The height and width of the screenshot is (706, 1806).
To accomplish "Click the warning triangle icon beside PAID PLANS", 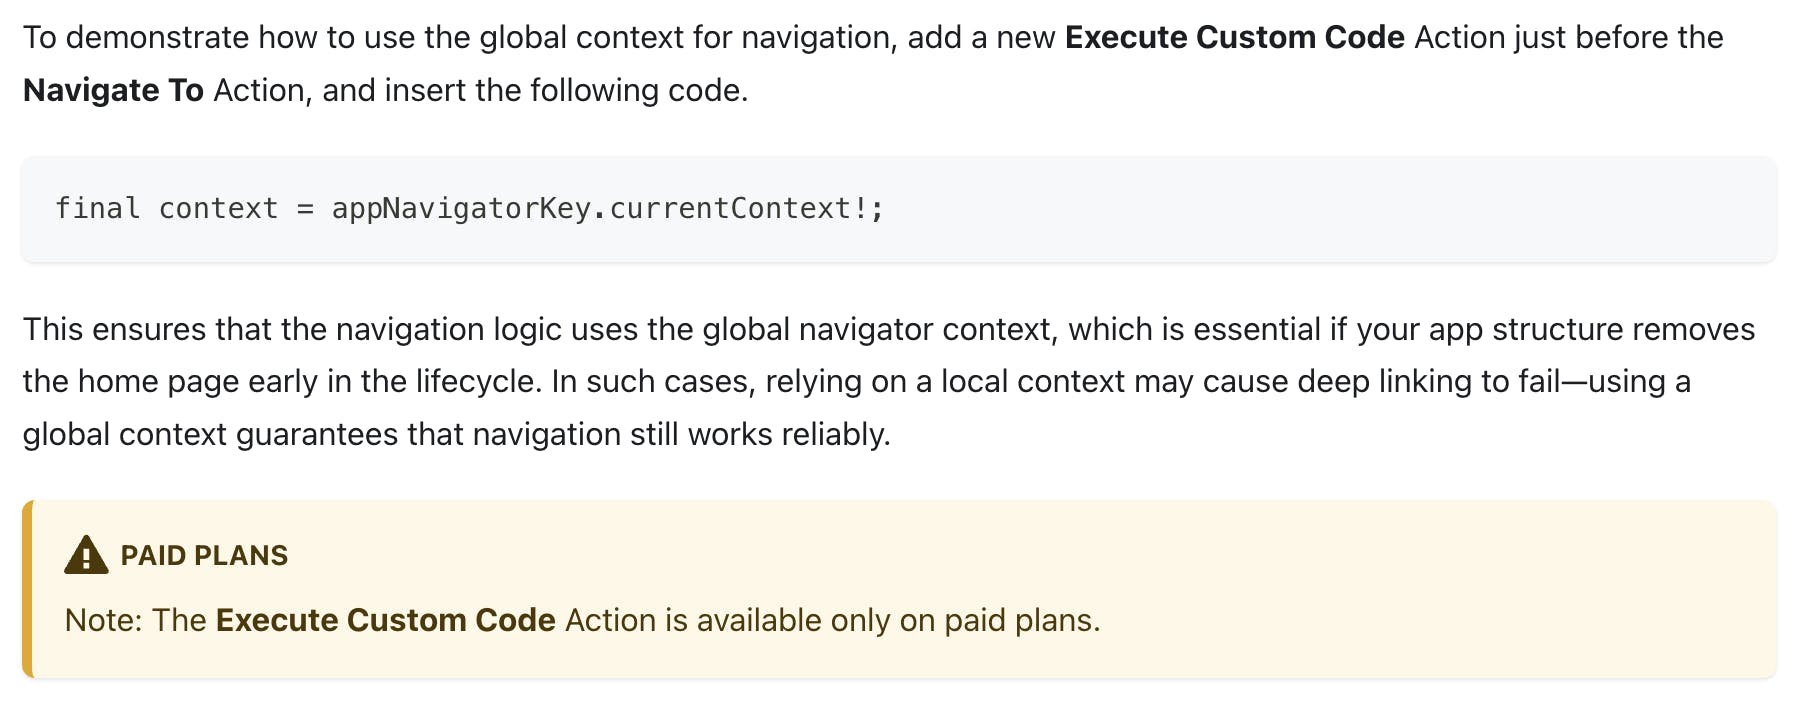I will point(86,555).
